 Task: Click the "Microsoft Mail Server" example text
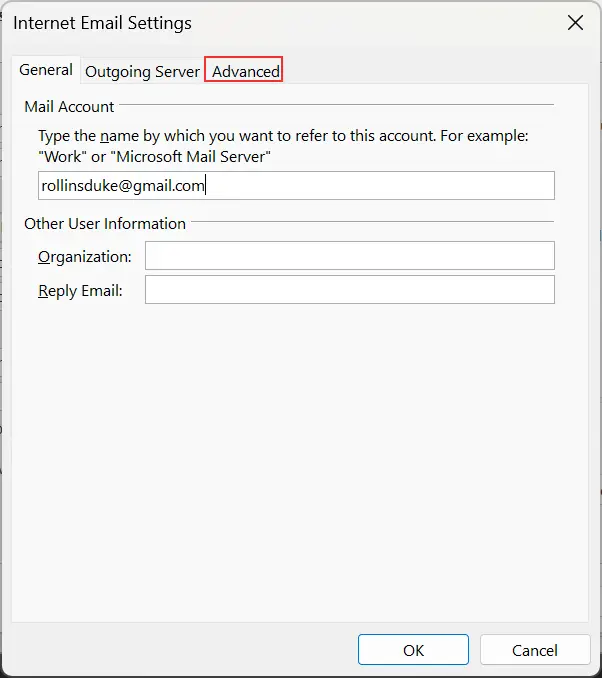coord(182,157)
